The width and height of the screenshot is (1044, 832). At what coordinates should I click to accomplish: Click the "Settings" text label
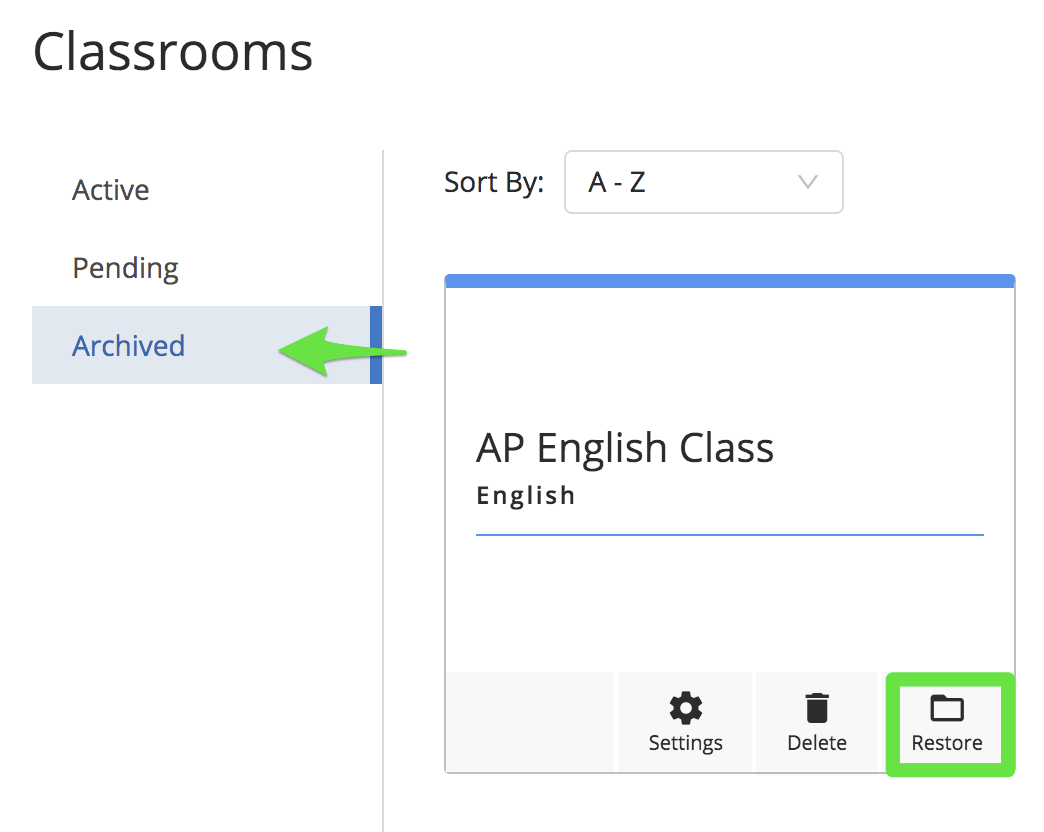(x=685, y=743)
